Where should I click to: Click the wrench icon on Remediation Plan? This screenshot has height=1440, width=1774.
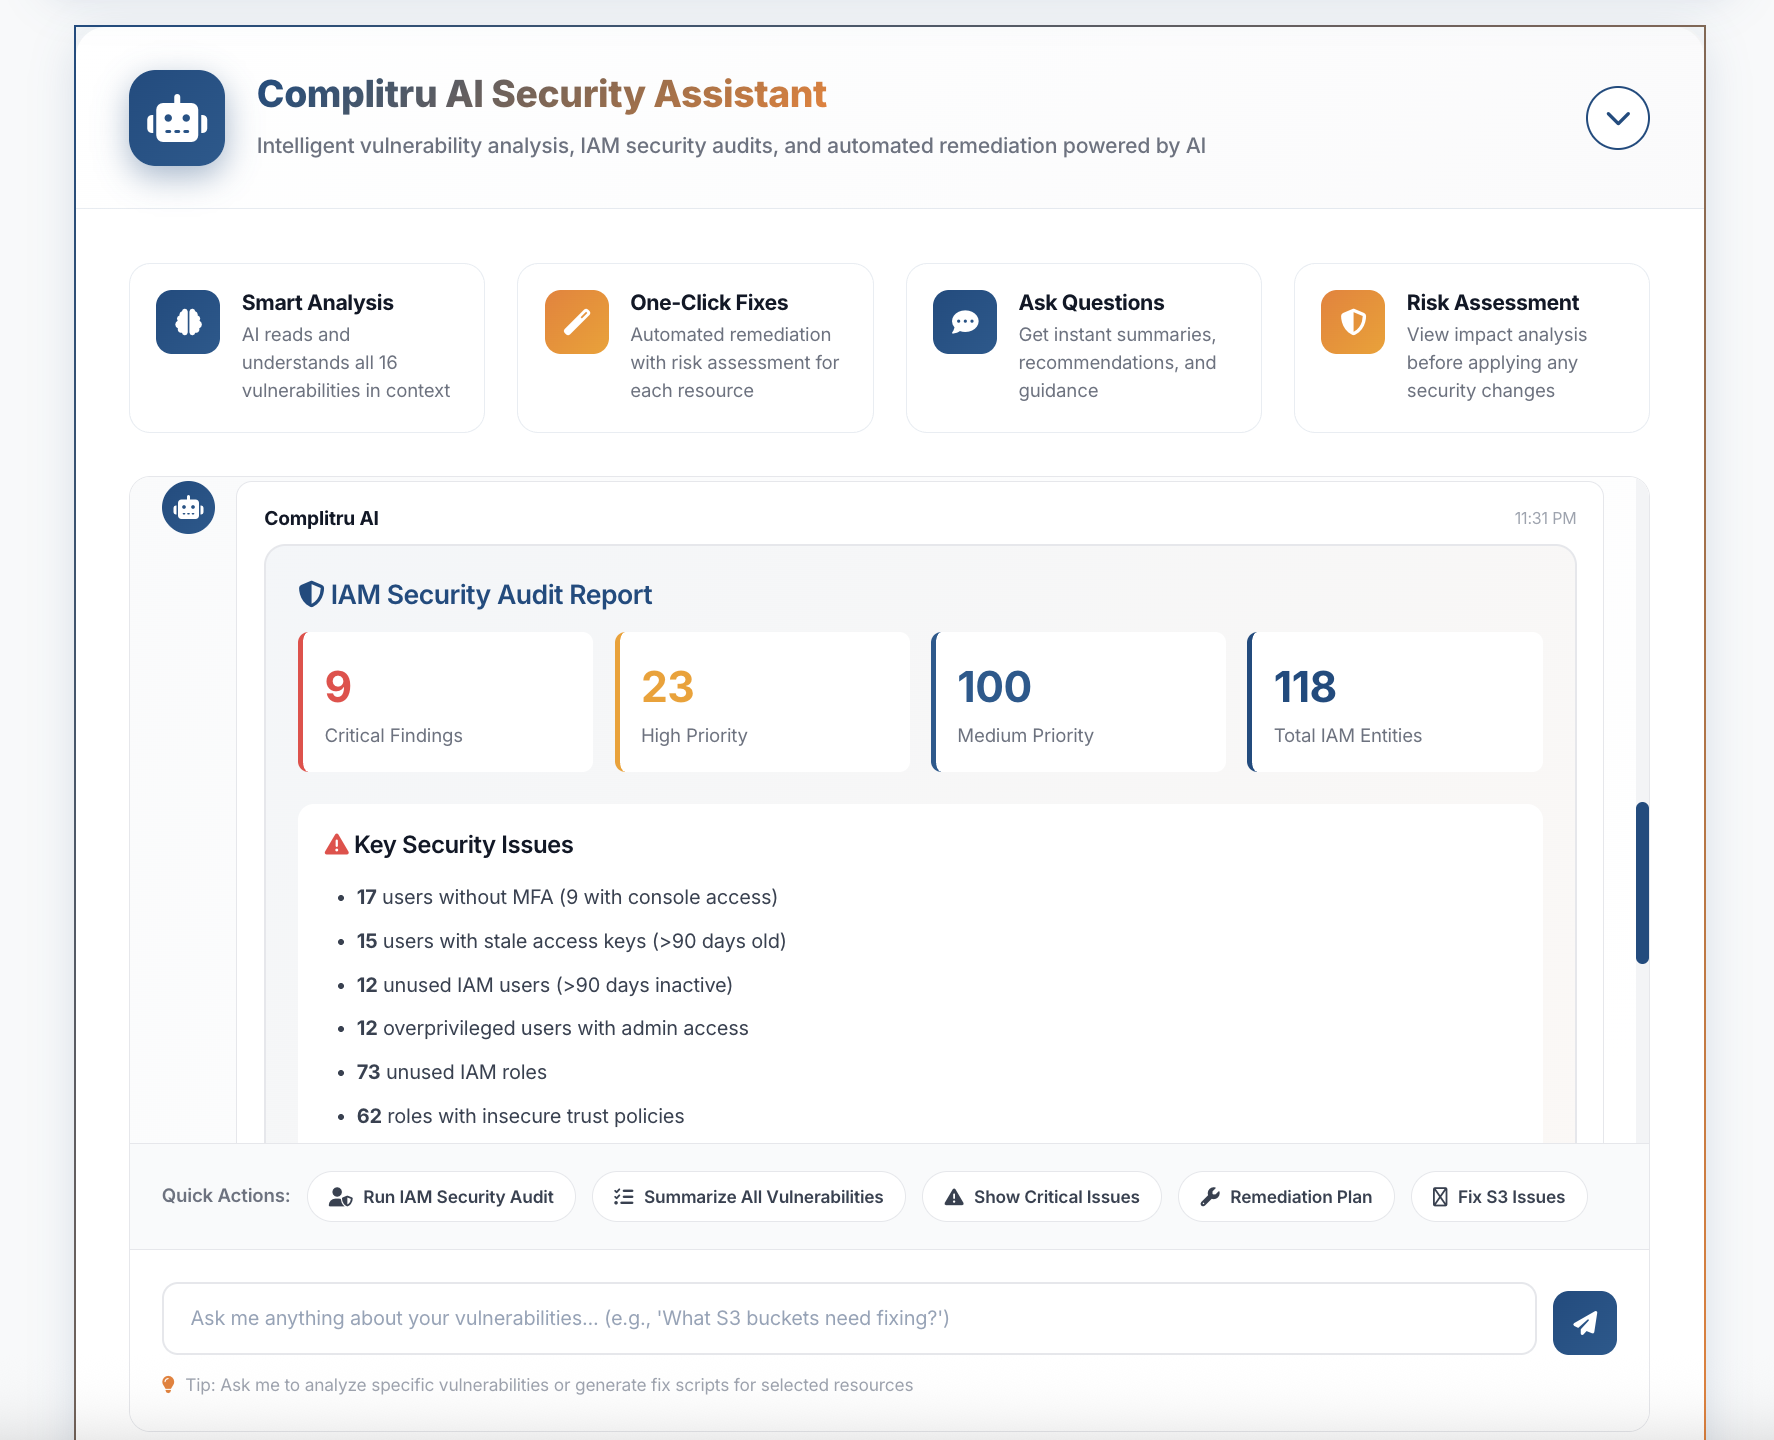point(1211,1196)
